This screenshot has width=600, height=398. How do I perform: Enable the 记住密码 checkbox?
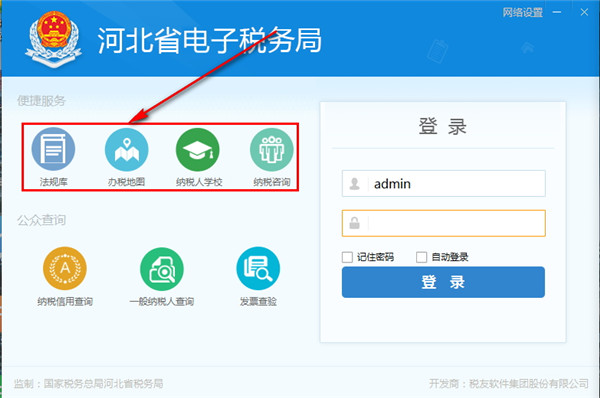click(347, 257)
